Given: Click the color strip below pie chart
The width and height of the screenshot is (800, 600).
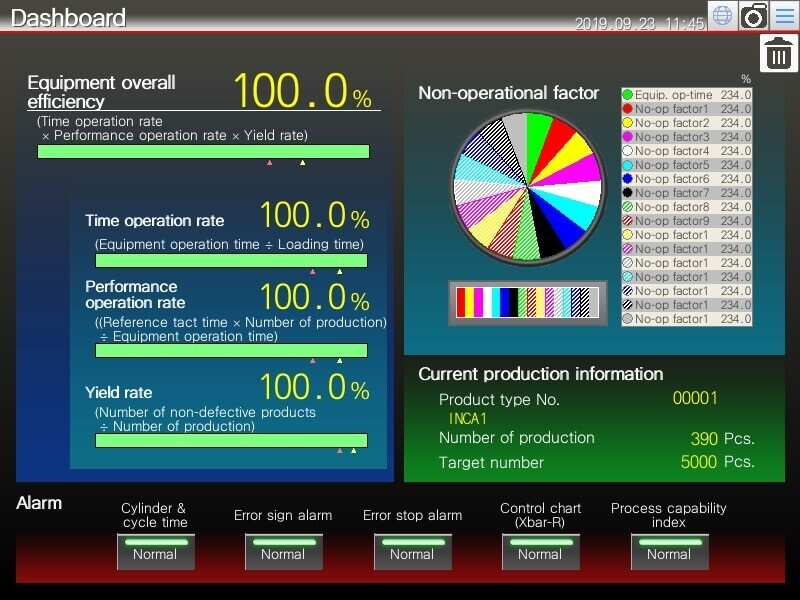Looking at the screenshot, I should [527, 302].
